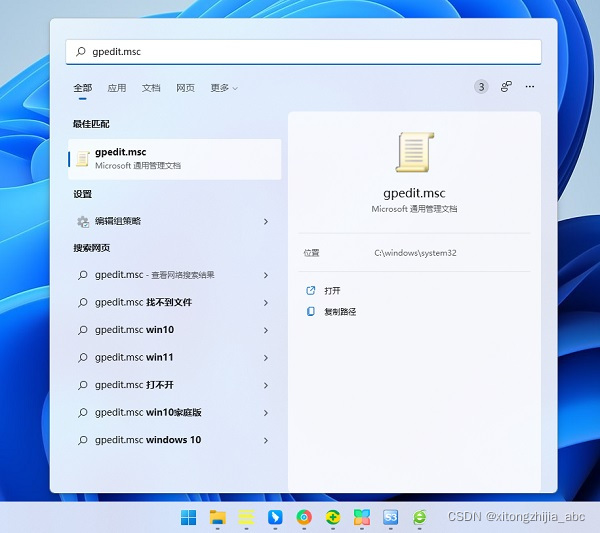
Task: Open the 编辑组策略 settings result
Action: pyautogui.click(x=175, y=221)
